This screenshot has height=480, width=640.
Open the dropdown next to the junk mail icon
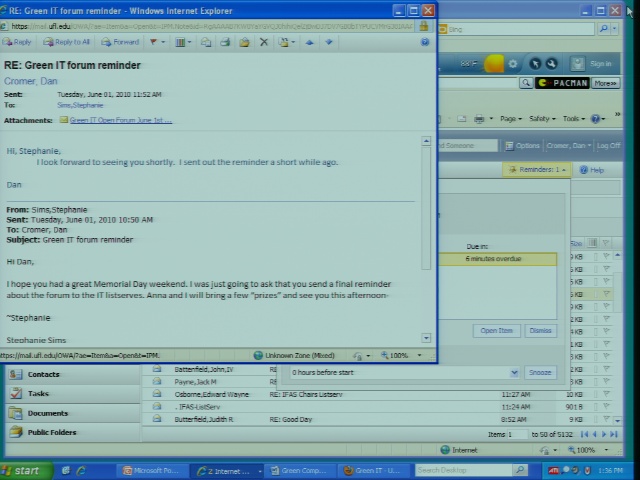pyautogui.click(x=293, y=42)
